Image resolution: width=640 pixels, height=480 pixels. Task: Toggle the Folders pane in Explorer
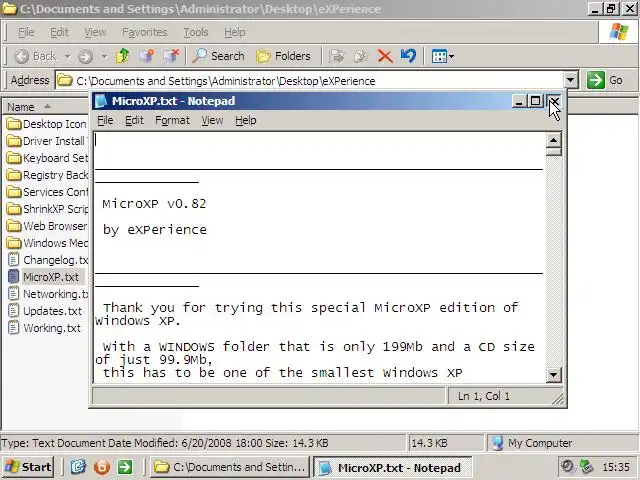click(x=283, y=56)
